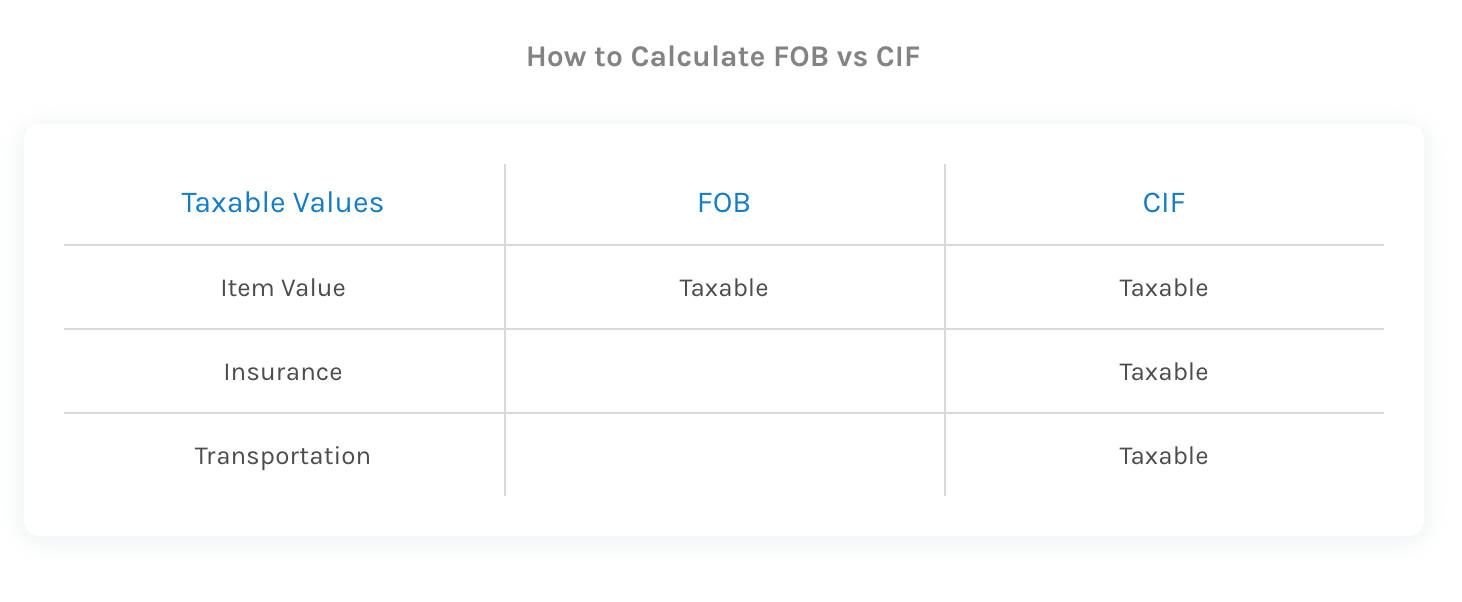Click the word "CIF" in the page title
The image size is (1462, 602).
tap(898, 57)
